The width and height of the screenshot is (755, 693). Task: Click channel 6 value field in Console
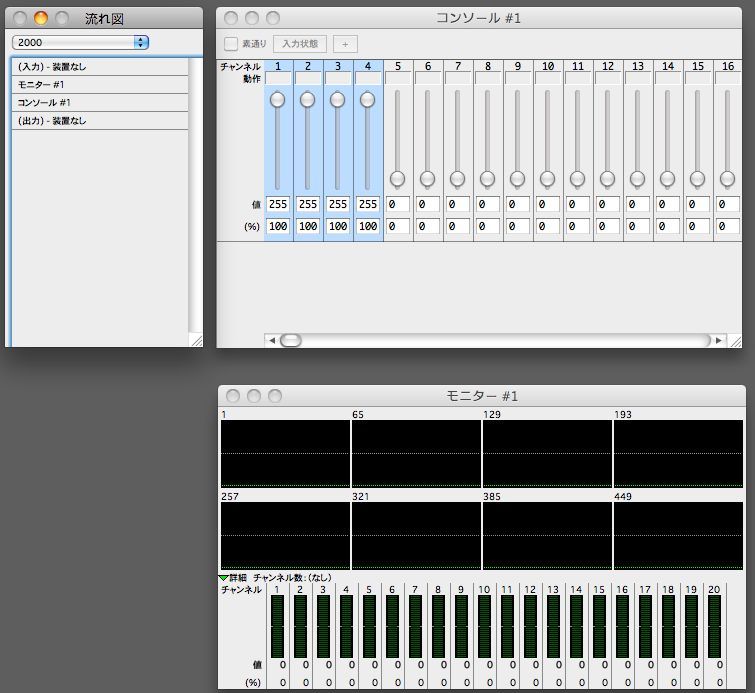pos(428,204)
